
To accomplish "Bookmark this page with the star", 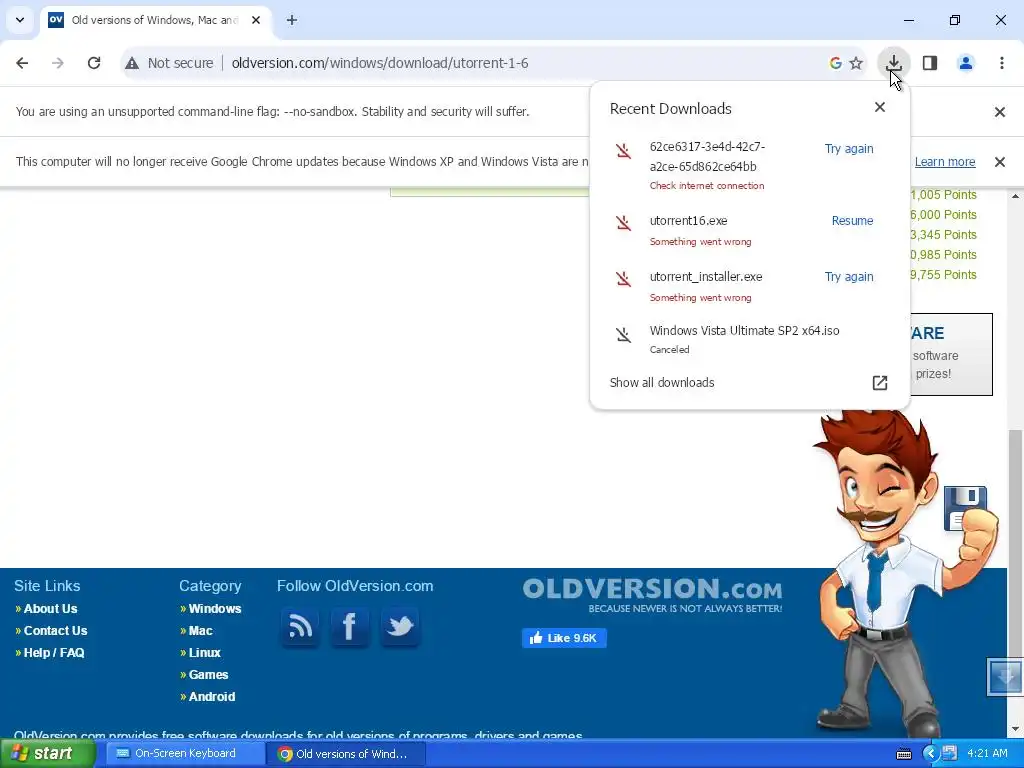I will tap(856, 63).
